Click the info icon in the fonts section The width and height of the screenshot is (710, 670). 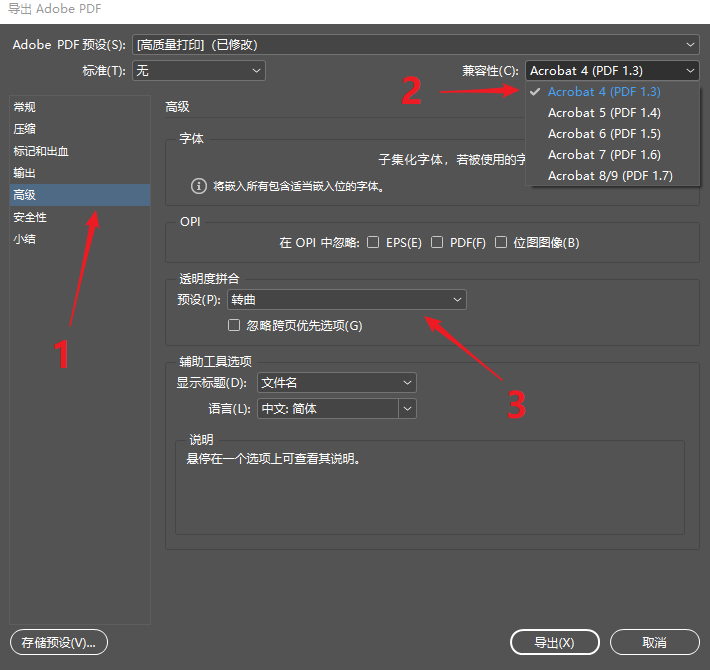point(199,186)
